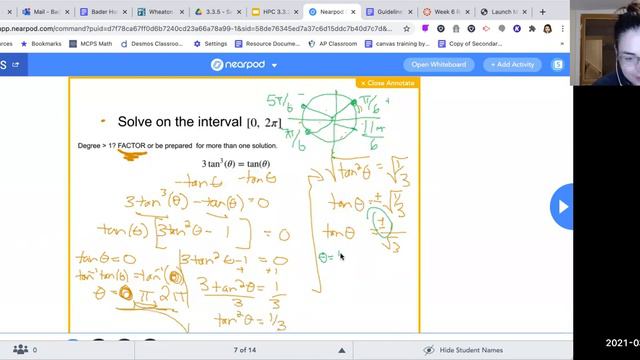This screenshot has height=360, width=640.
Task: Toggle Hide Student Names
Action: (463, 350)
